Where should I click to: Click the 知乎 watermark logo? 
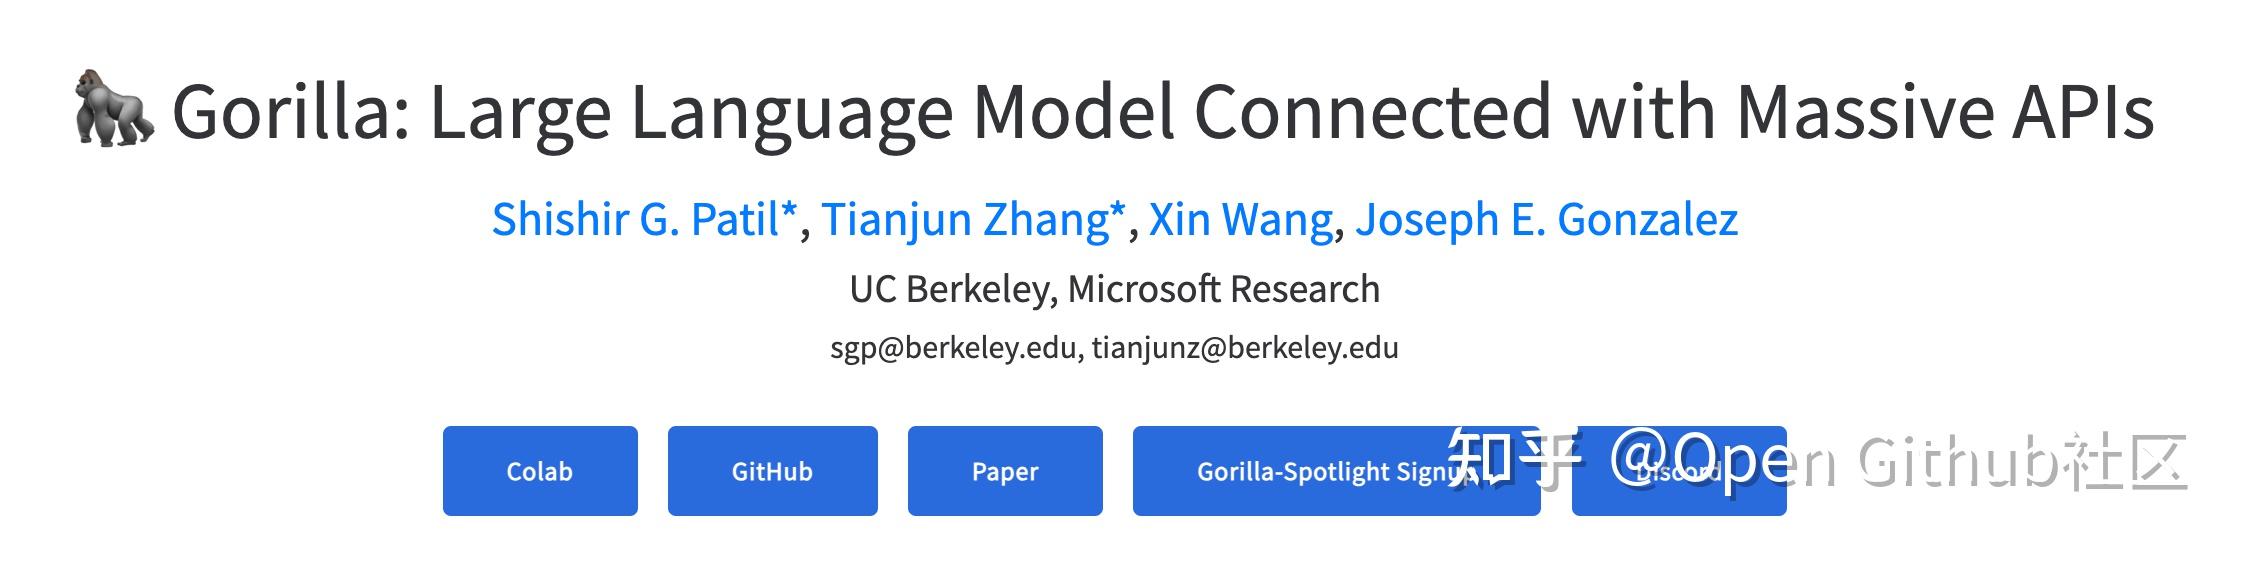coord(1513,460)
